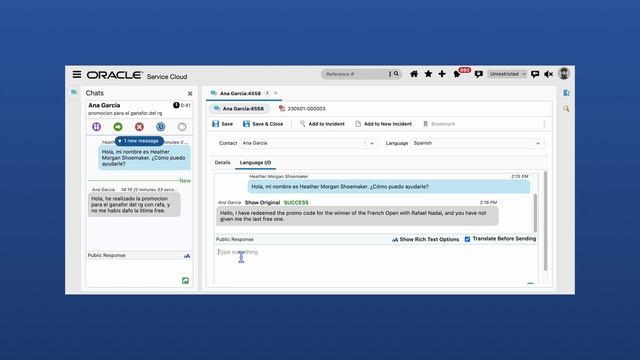Viewport: 640px width, 360px height.
Task: Close the Ana Garcia:4558 workspace tab
Action: pyautogui.click(x=276, y=93)
